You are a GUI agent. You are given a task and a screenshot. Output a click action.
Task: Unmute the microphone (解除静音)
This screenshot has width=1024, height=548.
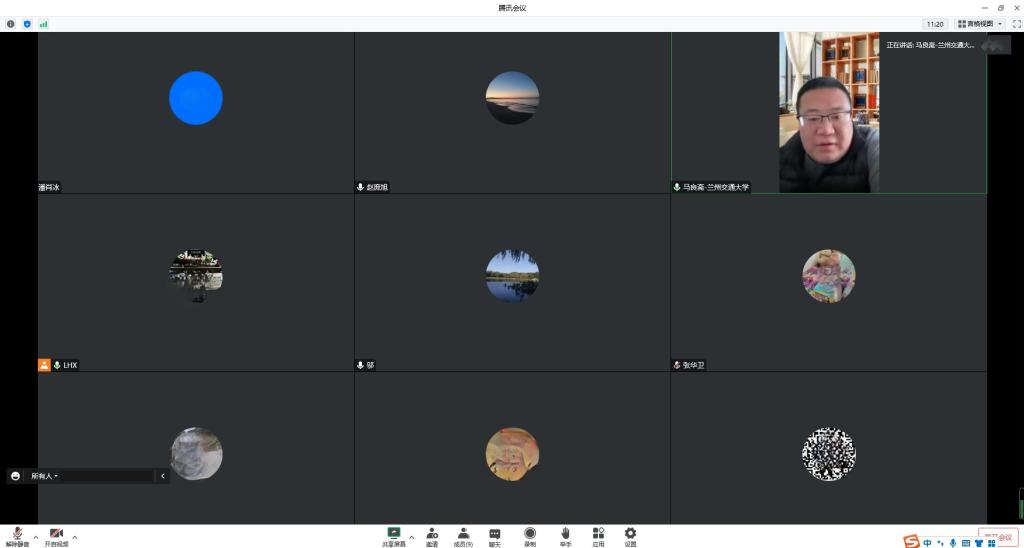coord(17,535)
